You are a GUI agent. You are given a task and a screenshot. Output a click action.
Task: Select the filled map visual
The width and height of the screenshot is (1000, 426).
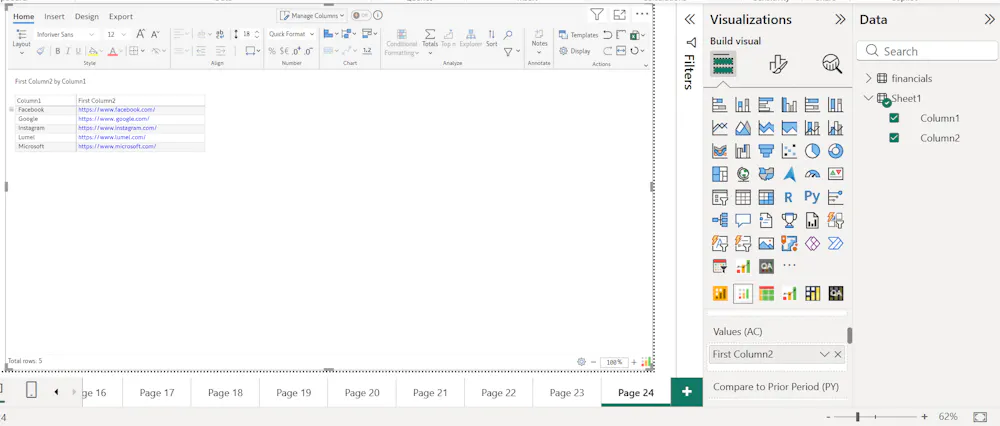click(x=766, y=173)
